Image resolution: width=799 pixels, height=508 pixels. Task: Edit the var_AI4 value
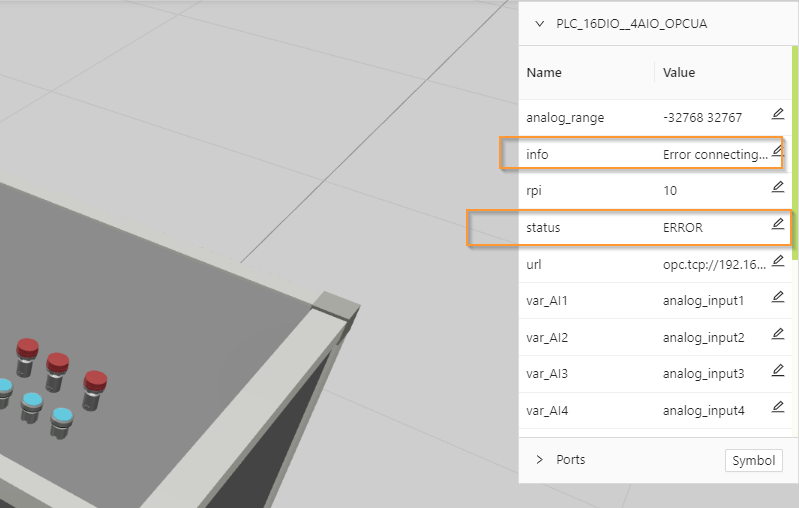(778, 407)
